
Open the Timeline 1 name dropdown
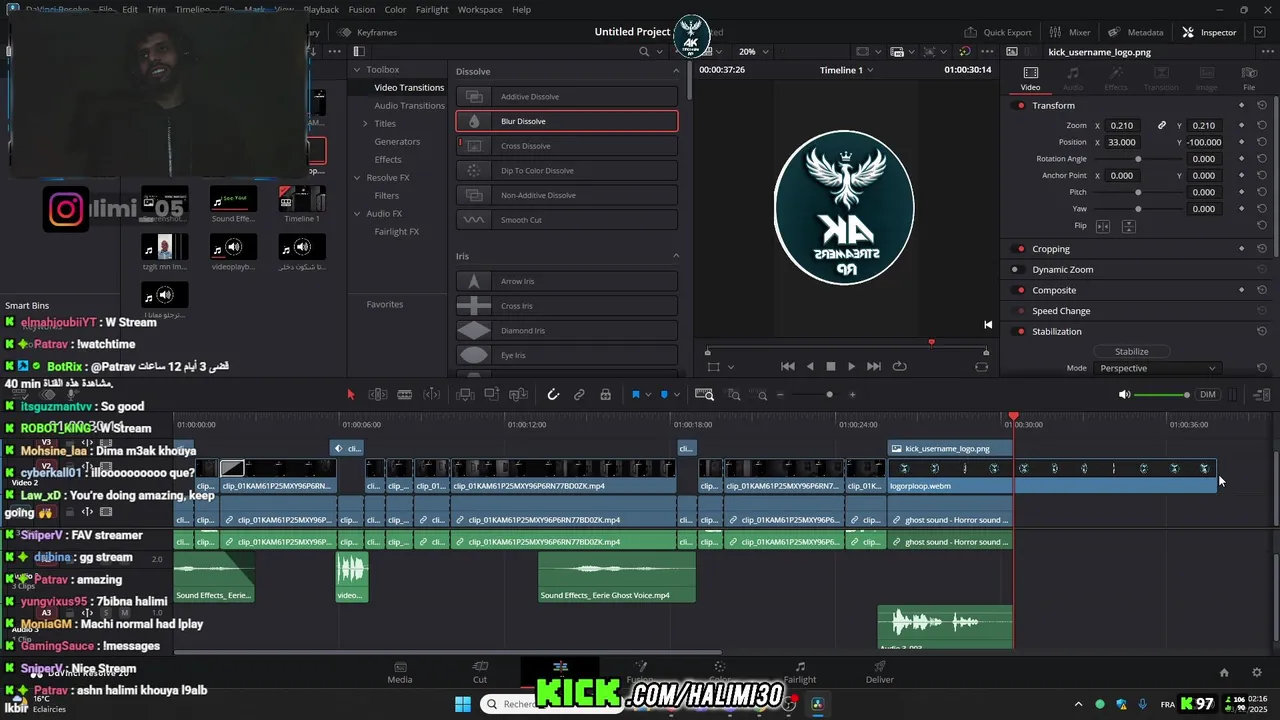(x=847, y=70)
